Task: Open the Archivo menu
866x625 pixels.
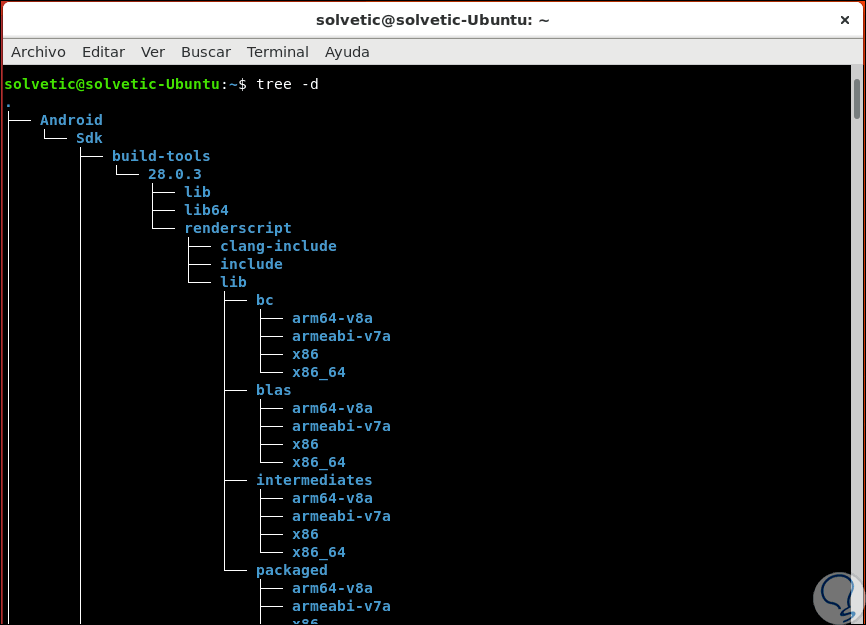Action: tap(38, 52)
